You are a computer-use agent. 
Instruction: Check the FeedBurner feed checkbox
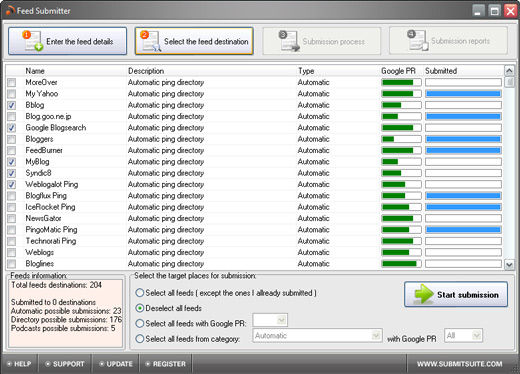click(12, 150)
